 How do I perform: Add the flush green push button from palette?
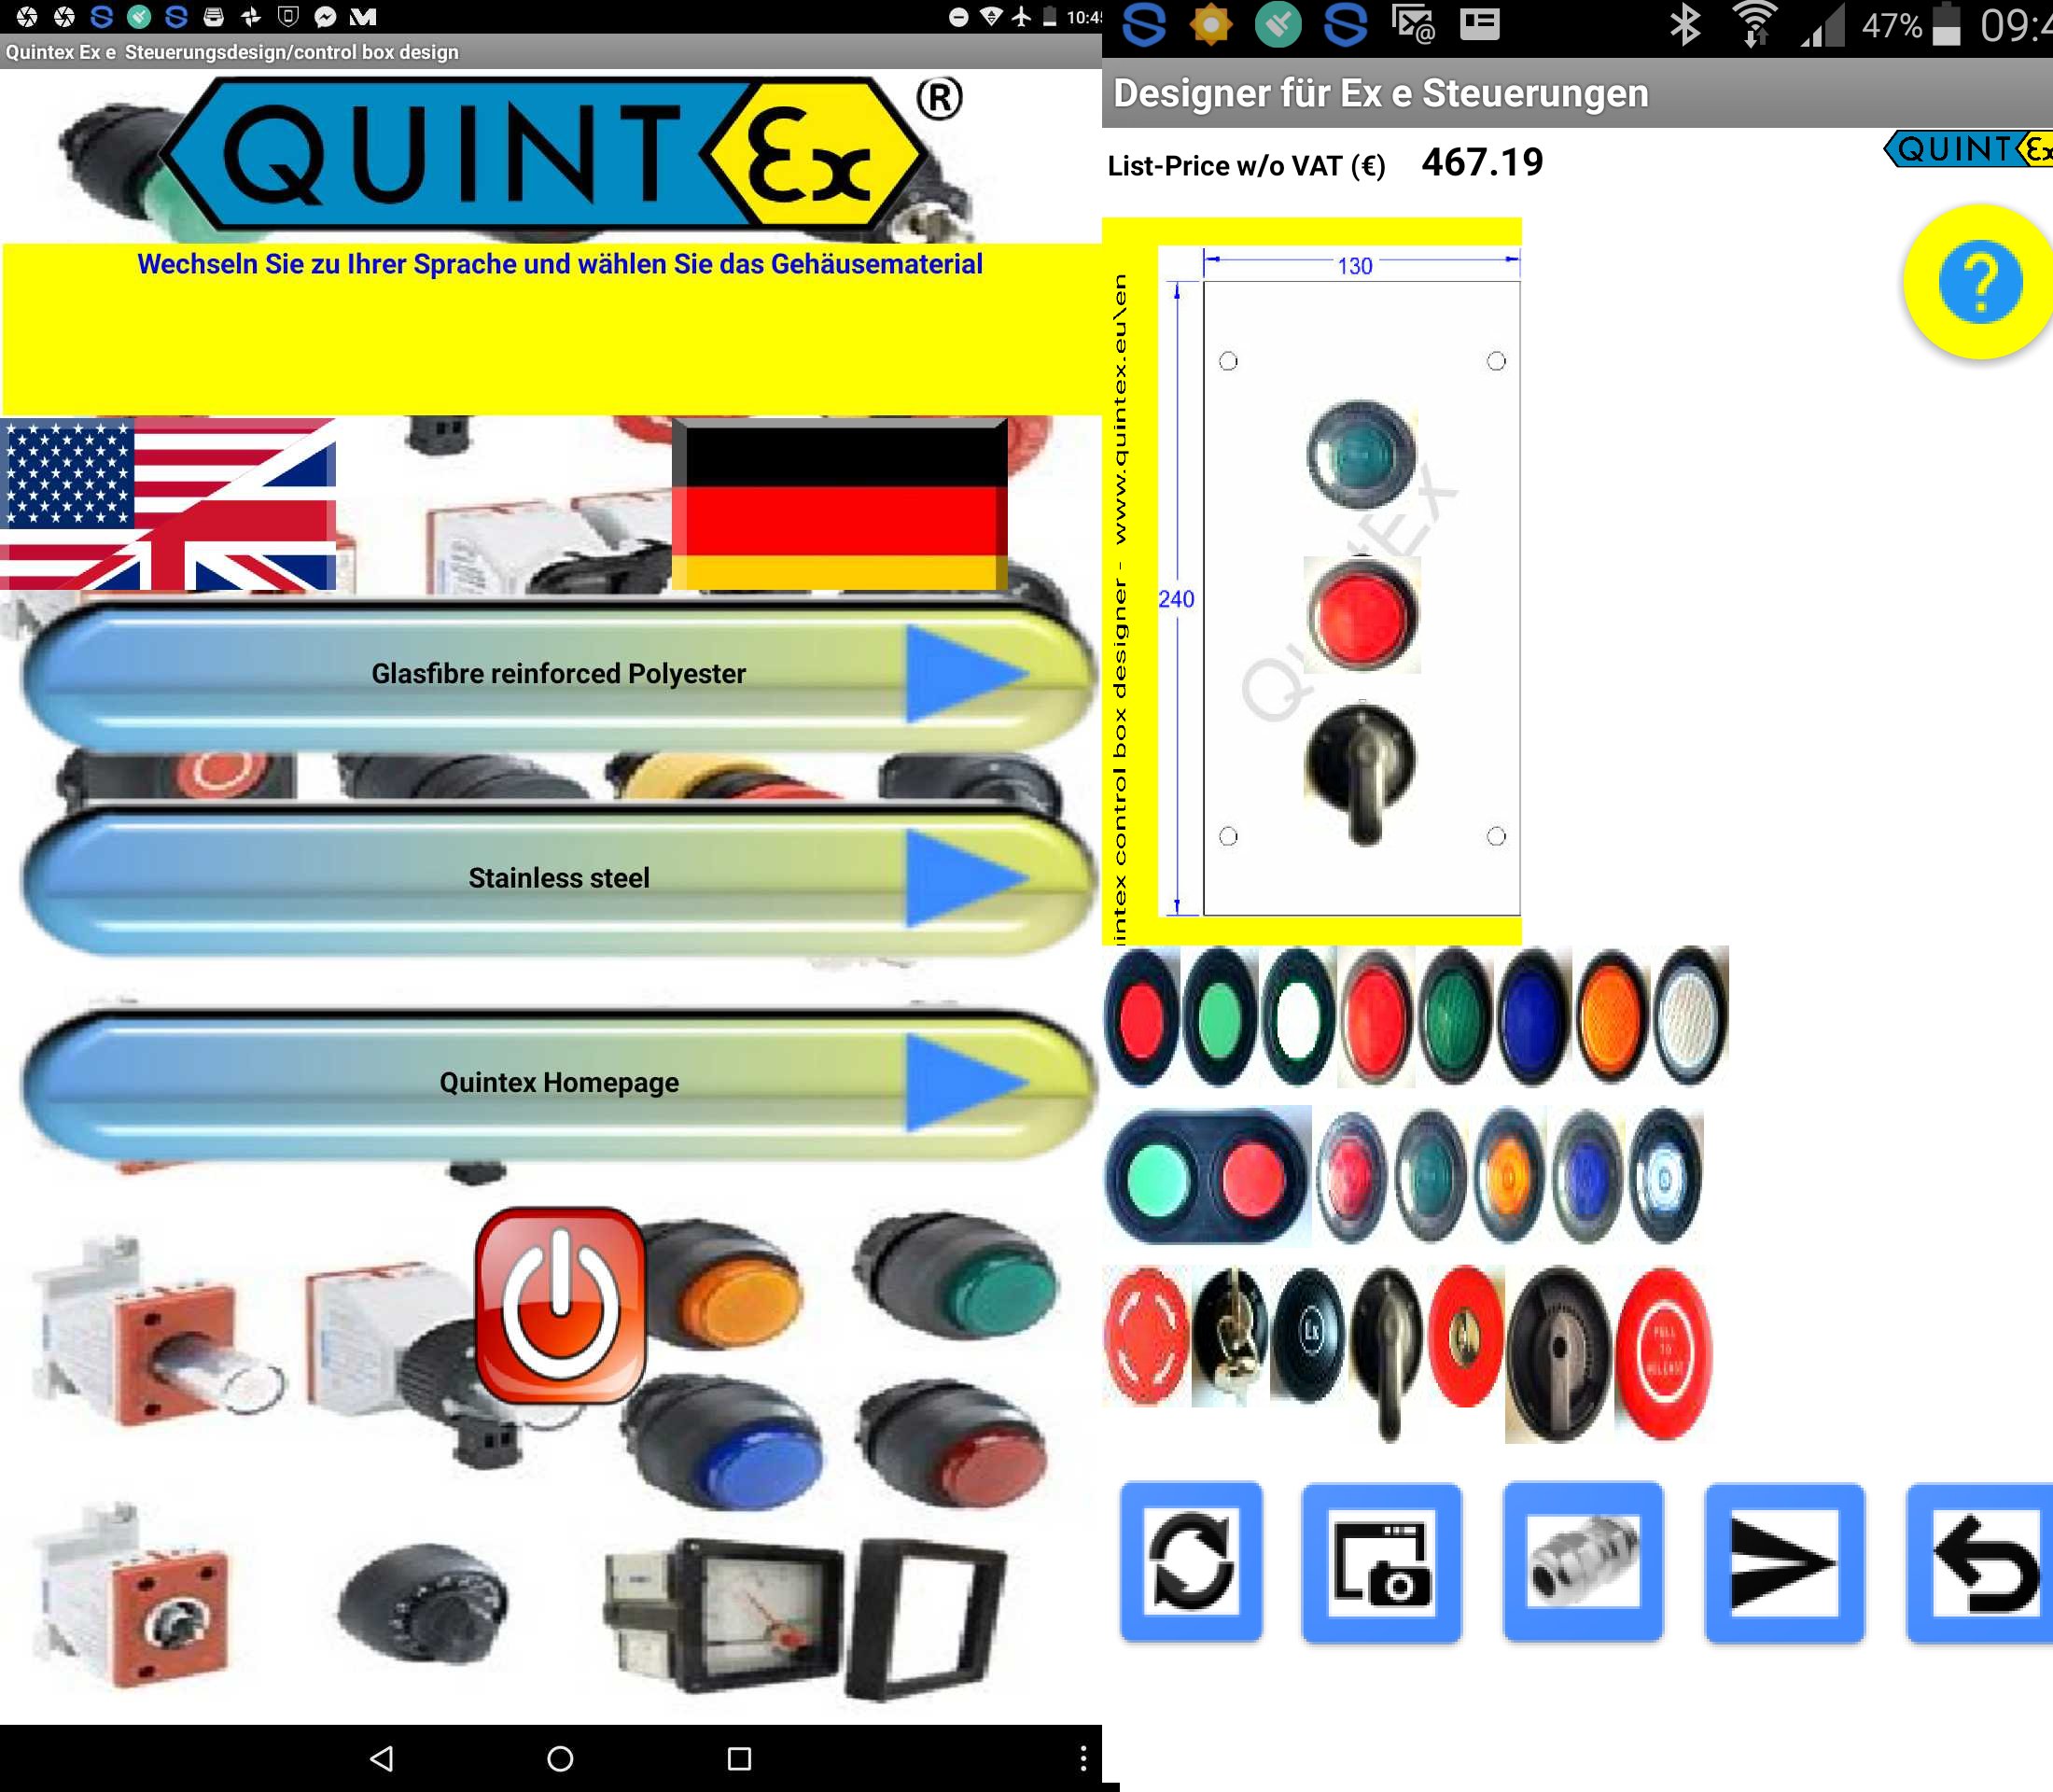click(x=1220, y=1017)
